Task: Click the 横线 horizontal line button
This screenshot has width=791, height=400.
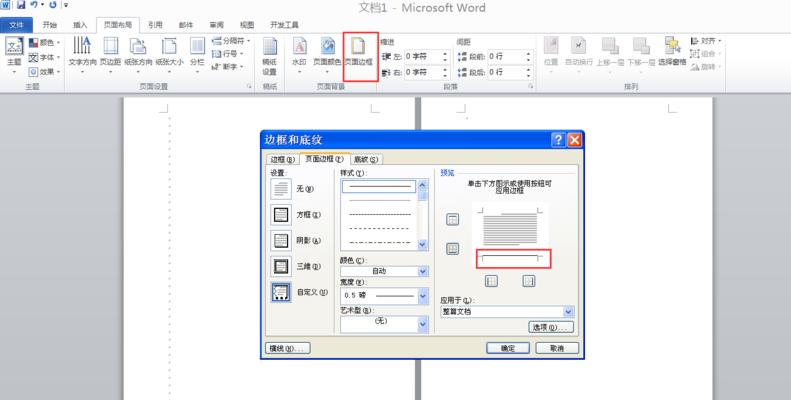Action: (288, 348)
